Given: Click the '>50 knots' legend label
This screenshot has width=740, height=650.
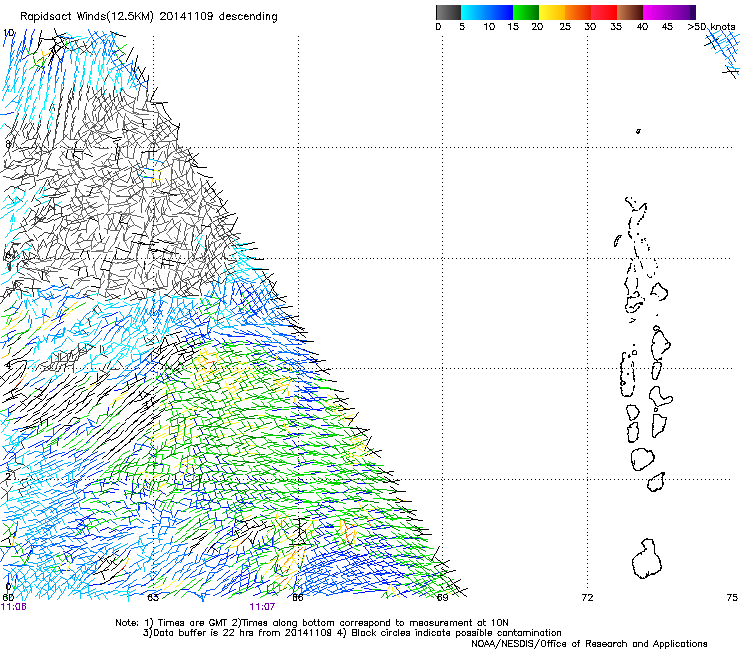Looking at the screenshot, I should pyautogui.click(x=711, y=27).
